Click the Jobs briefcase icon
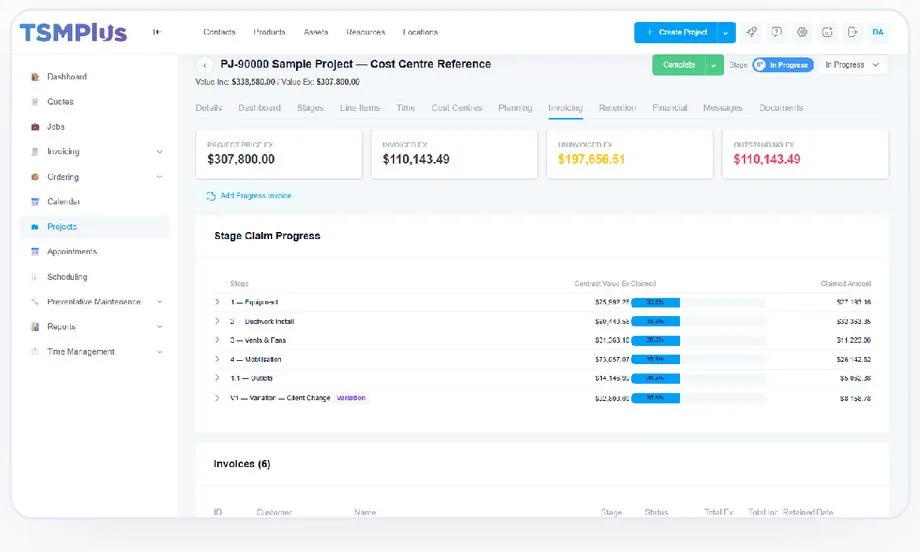Viewport: 920px width, 552px height. [35, 127]
